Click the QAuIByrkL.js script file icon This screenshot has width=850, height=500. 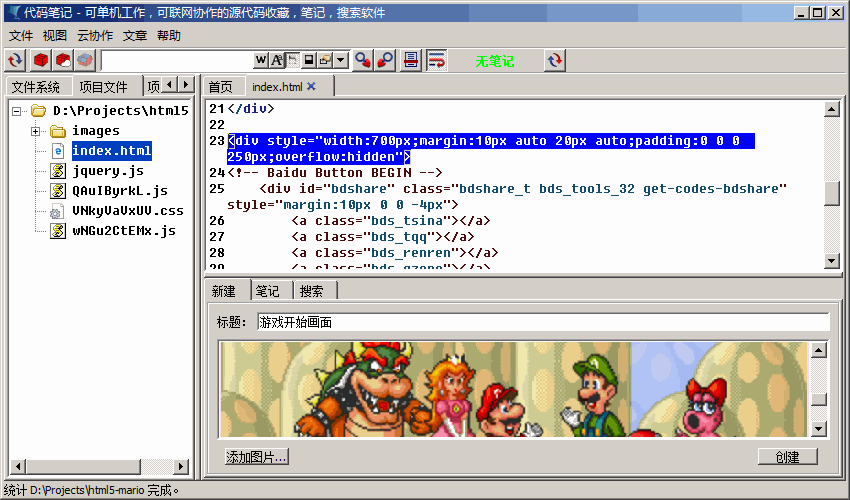(58, 191)
